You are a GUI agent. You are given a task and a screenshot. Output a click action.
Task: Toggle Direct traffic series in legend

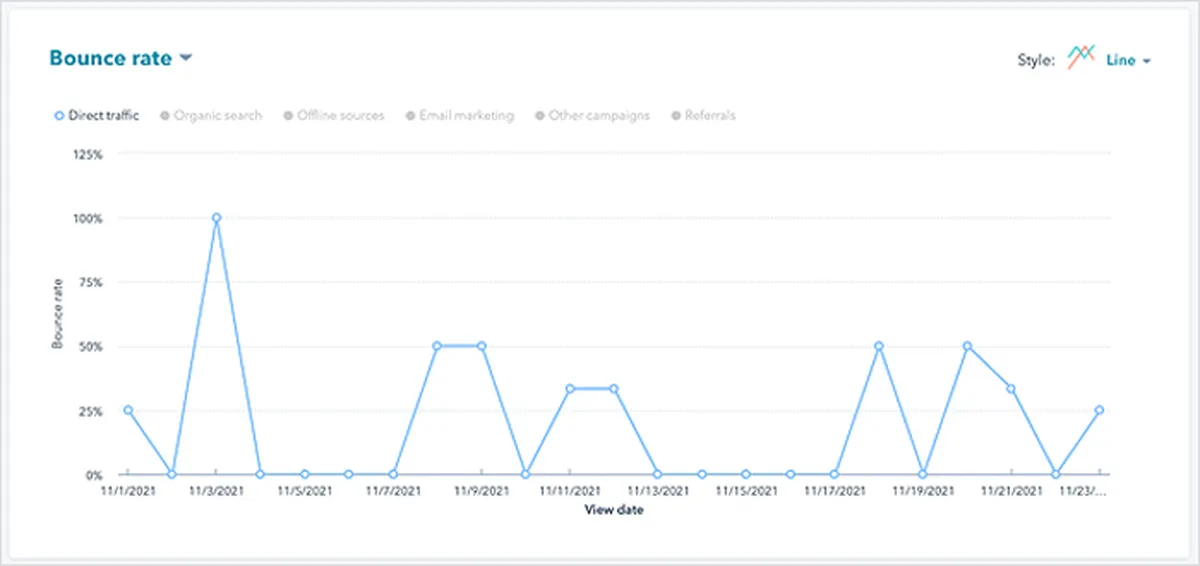tap(96, 115)
